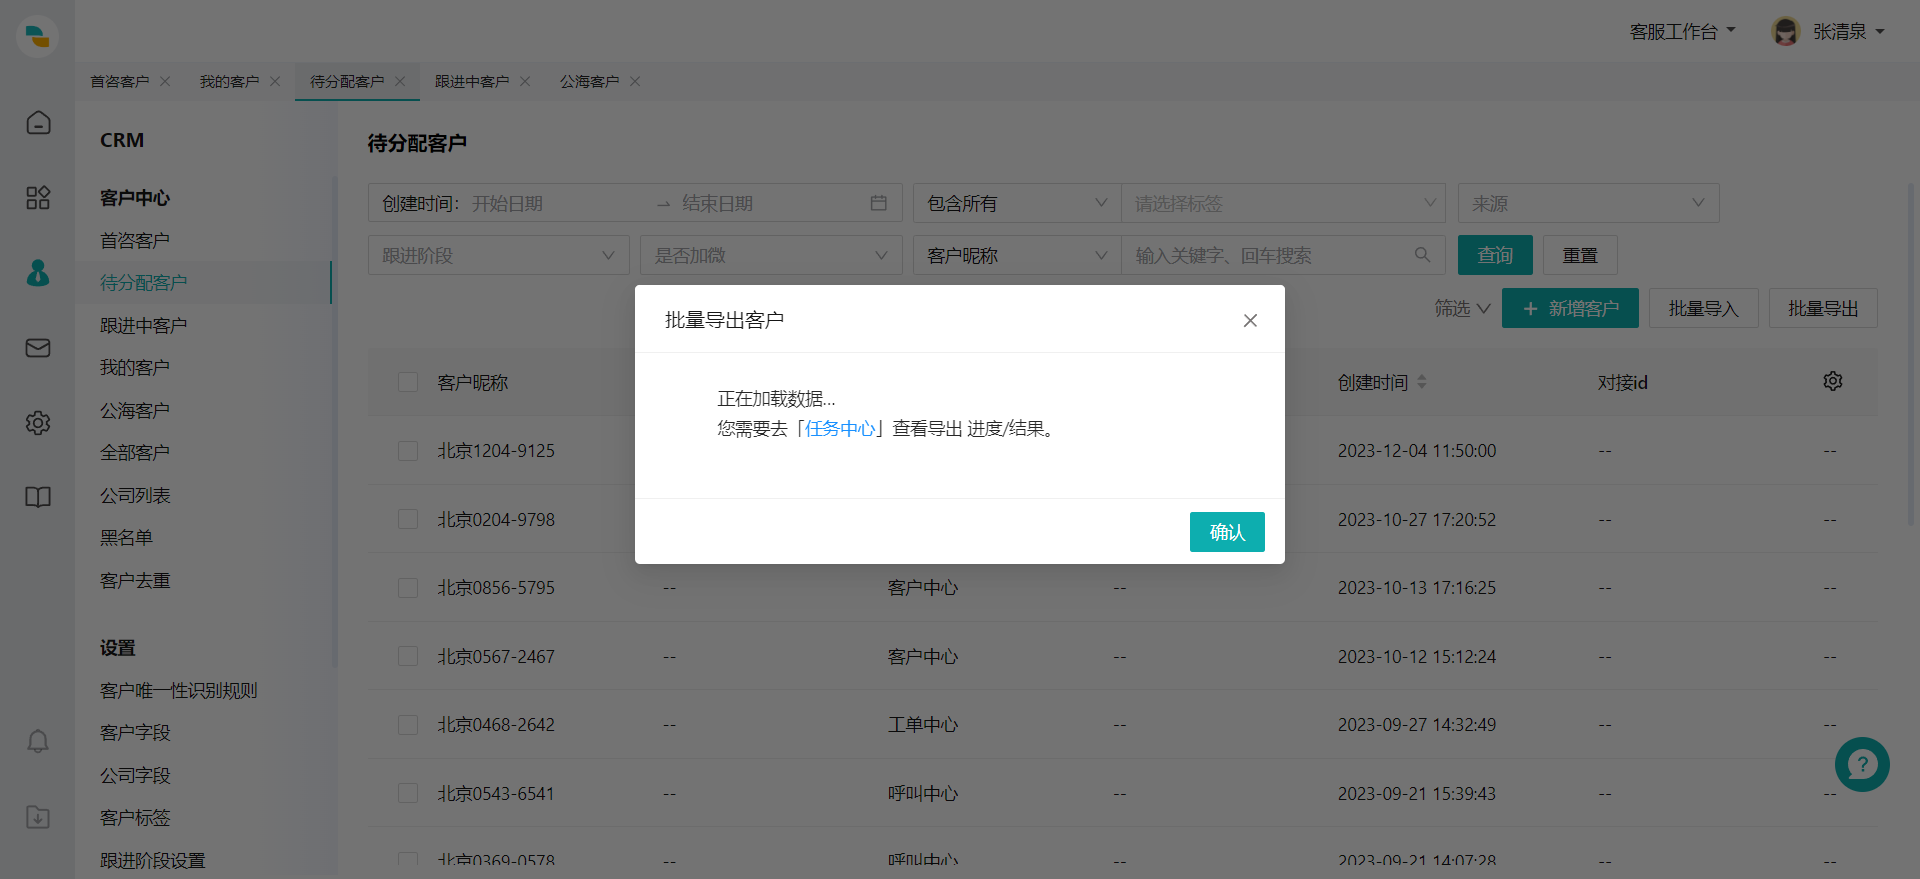This screenshot has width=1920, height=879.
Task: Toggle the select-all header checkbox
Action: tap(408, 382)
